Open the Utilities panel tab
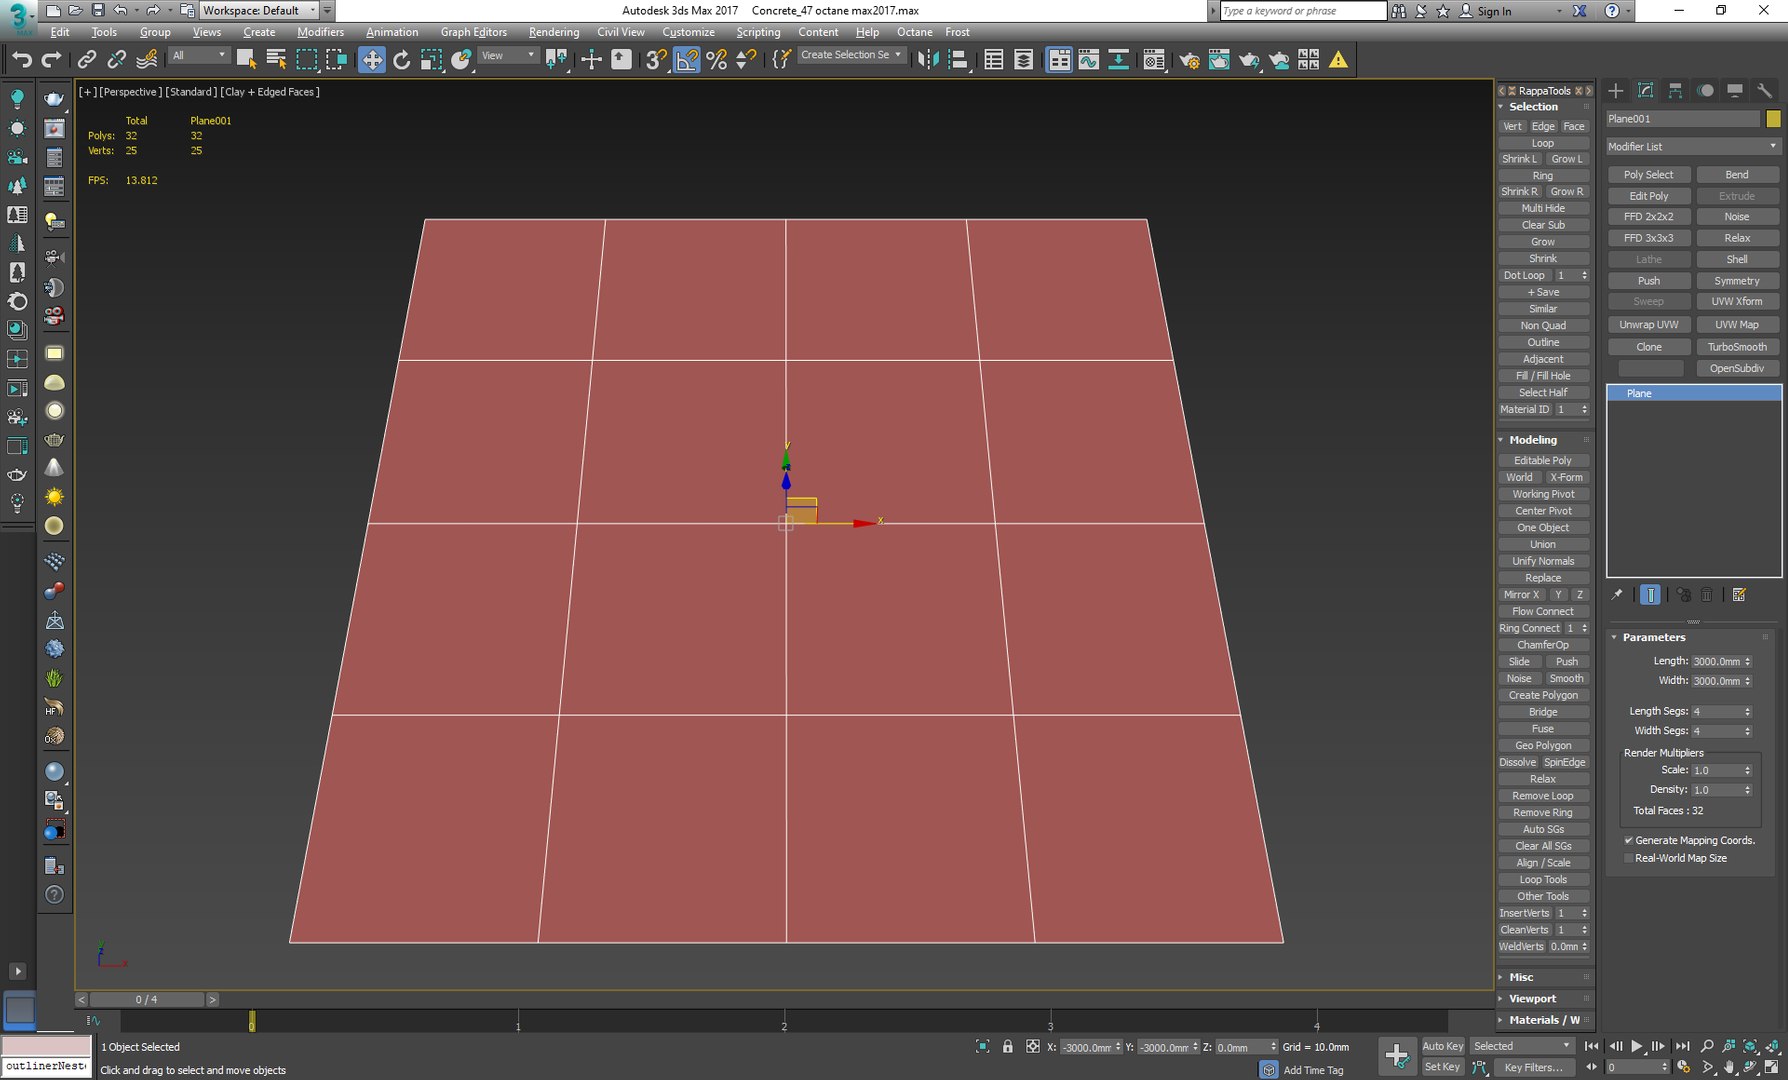 click(1765, 90)
